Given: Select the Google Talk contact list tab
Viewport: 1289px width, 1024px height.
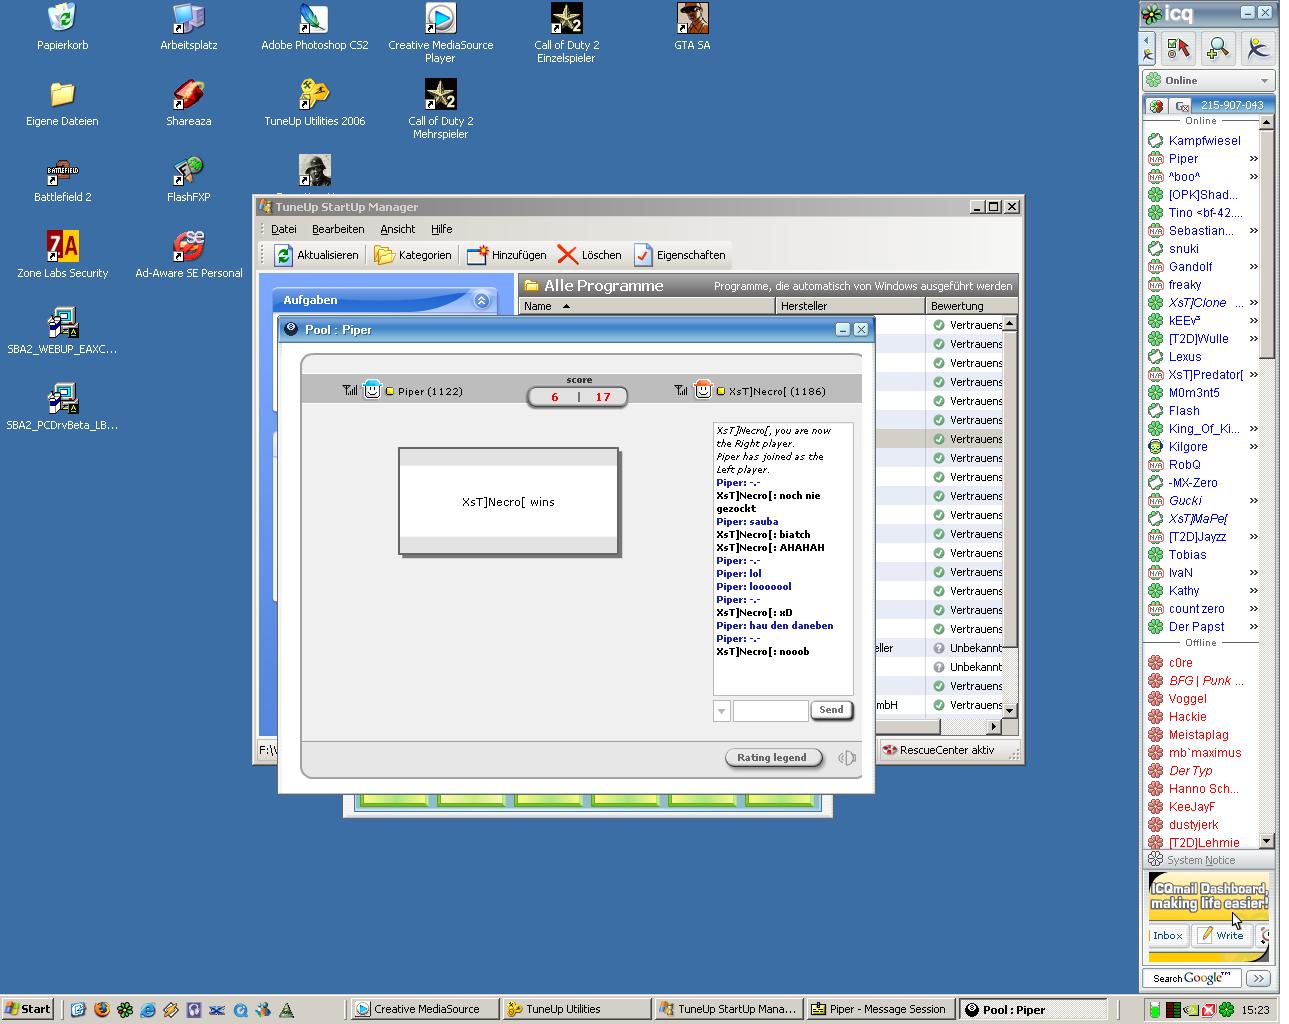Looking at the screenshot, I should coord(1182,105).
